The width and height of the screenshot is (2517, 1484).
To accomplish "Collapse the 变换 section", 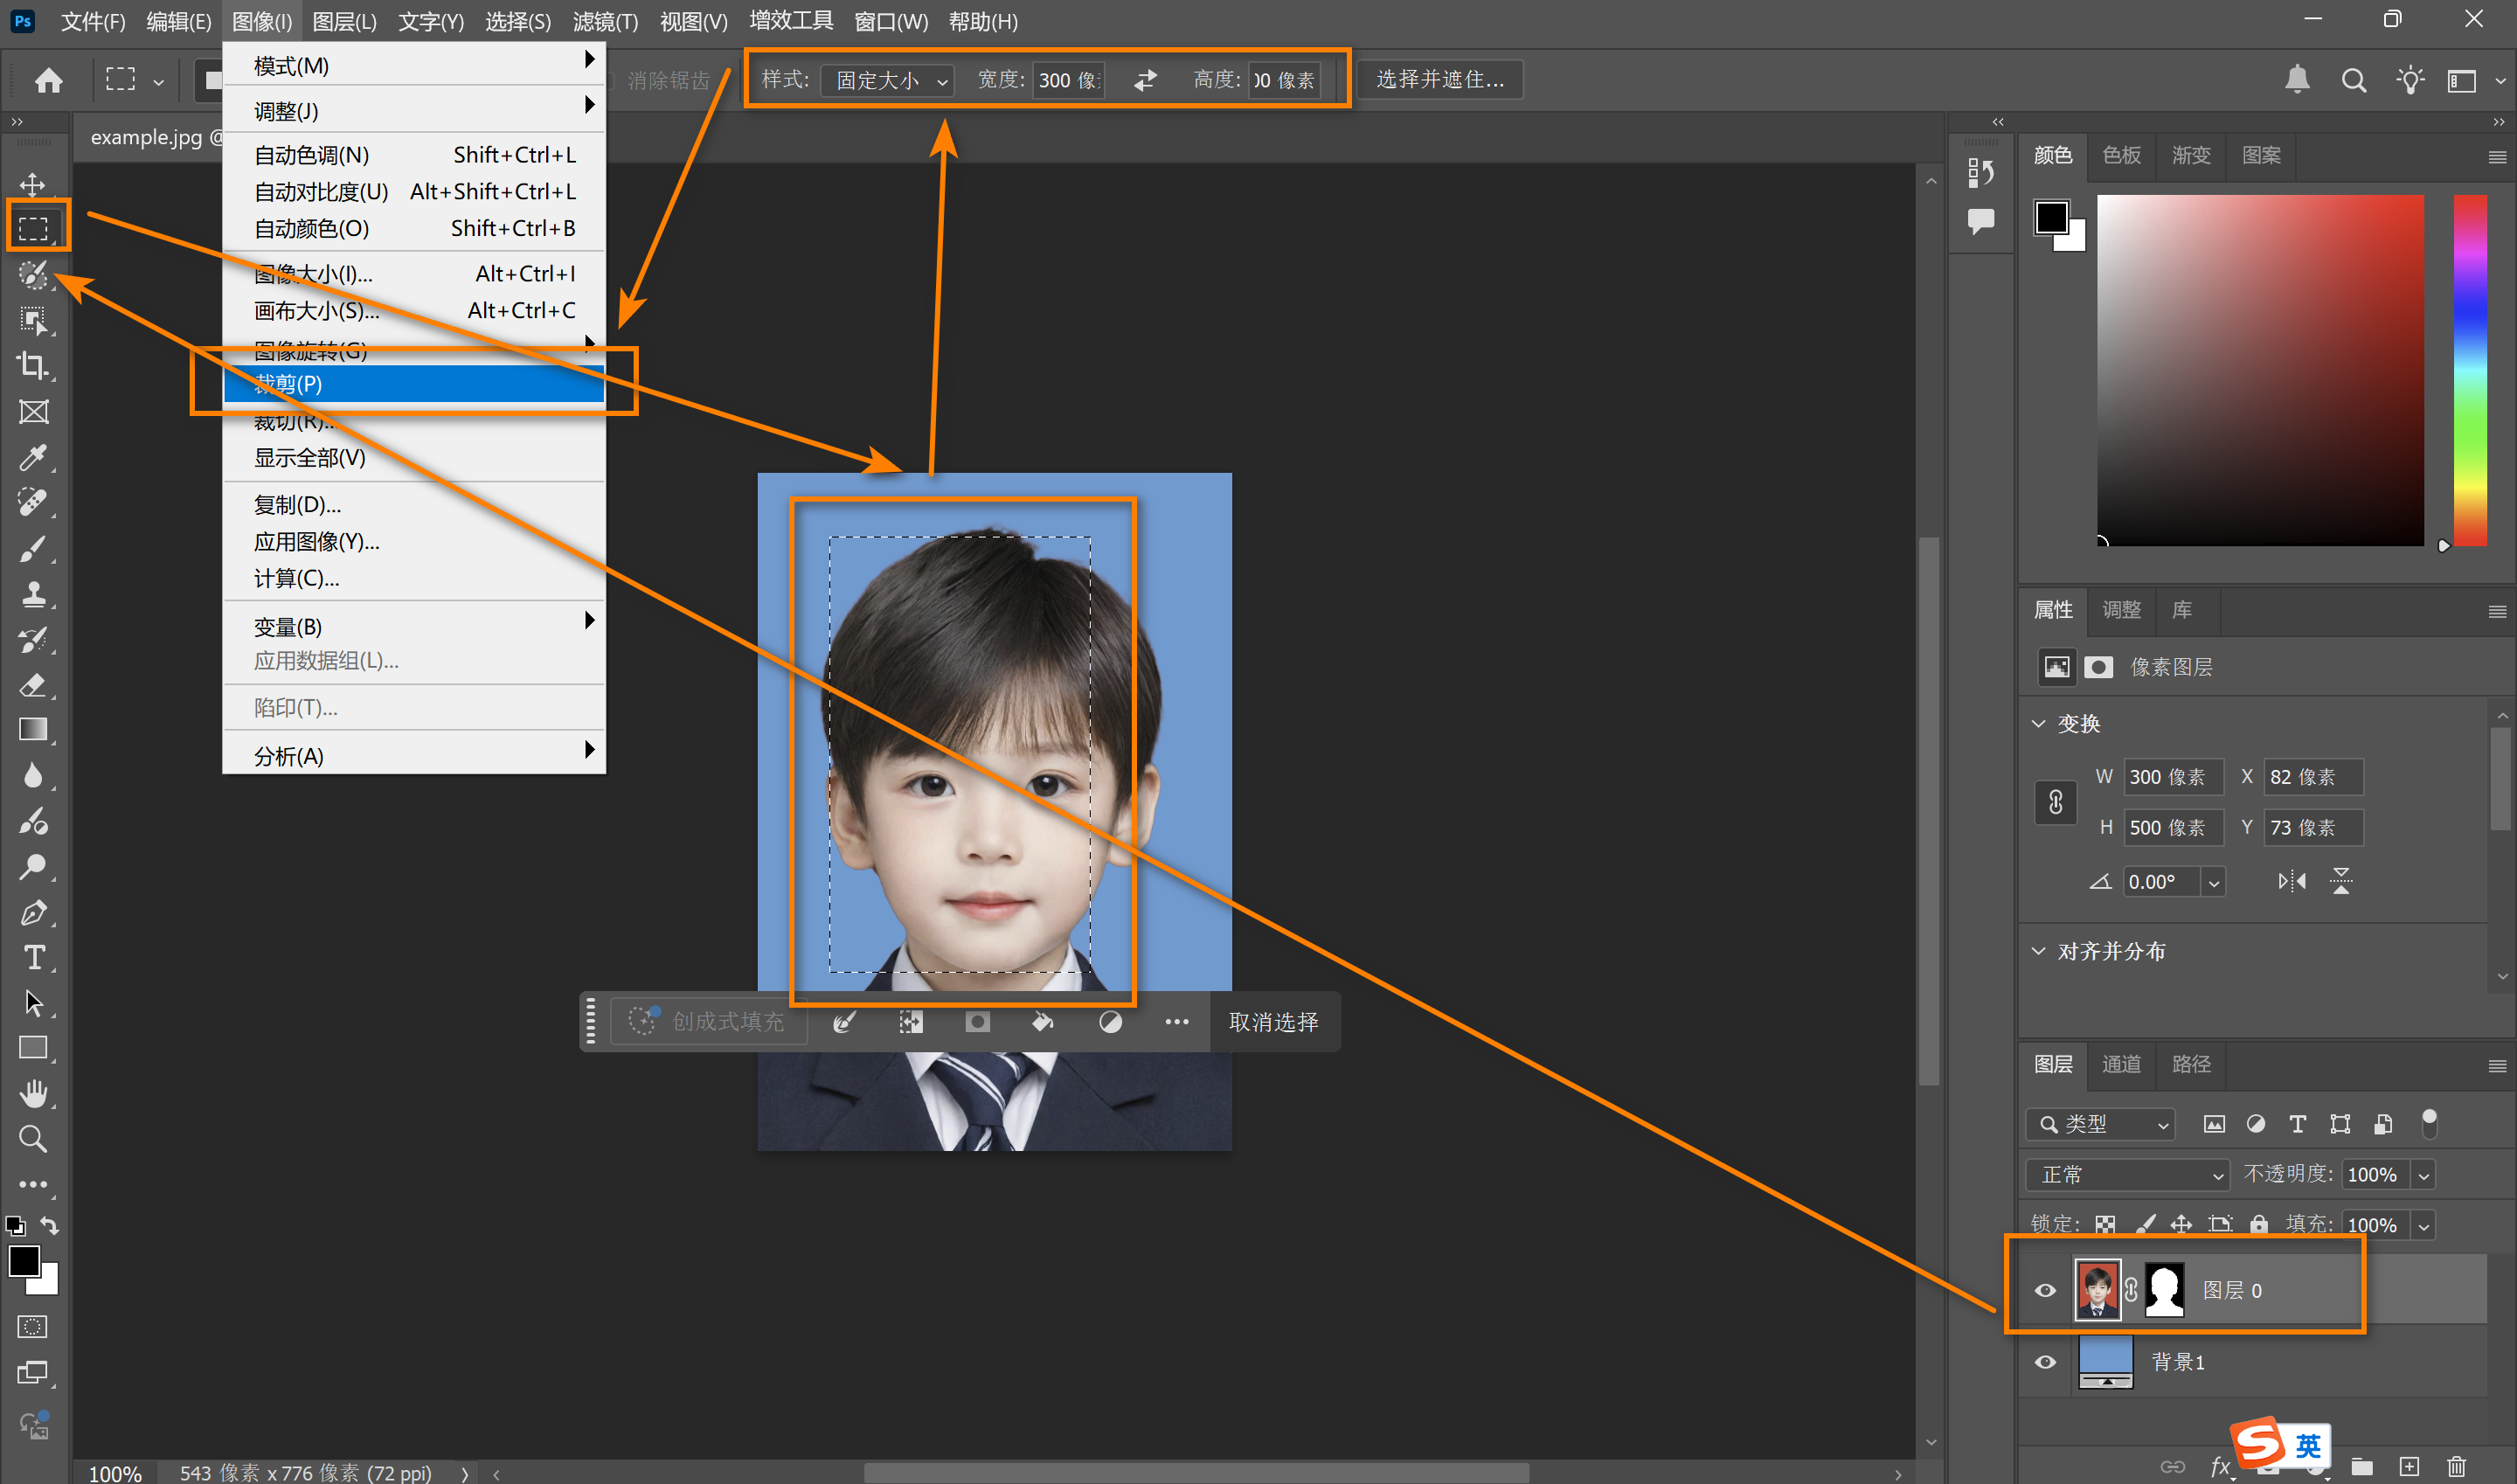I will click(x=2039, y=723).
